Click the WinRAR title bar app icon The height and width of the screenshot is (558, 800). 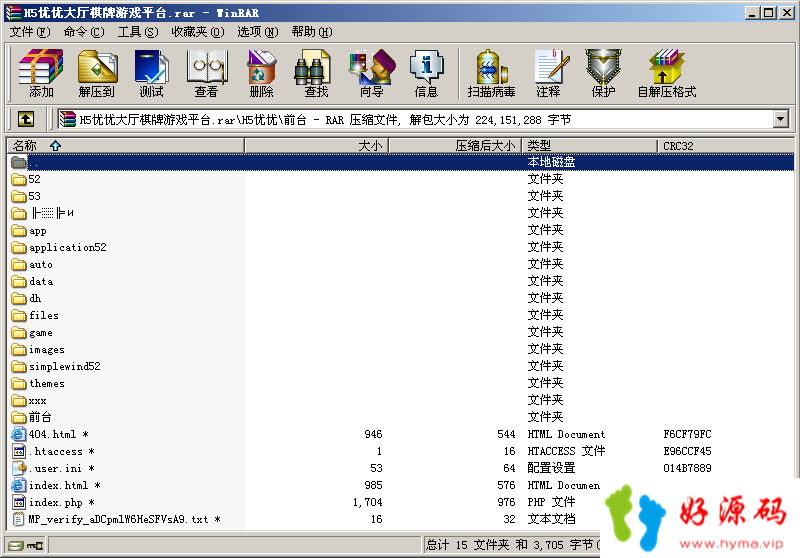13,13
